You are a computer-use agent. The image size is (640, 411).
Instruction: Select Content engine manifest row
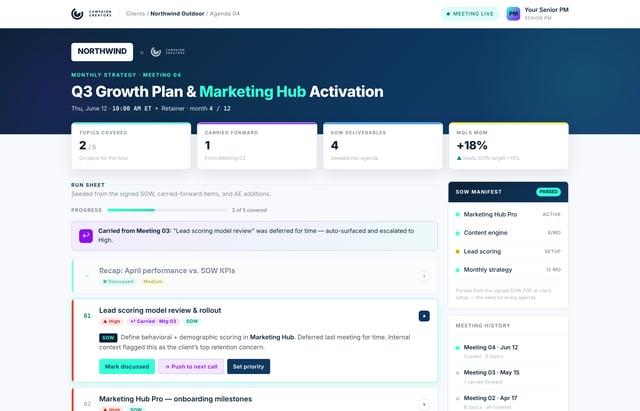[x=508, y=233]
